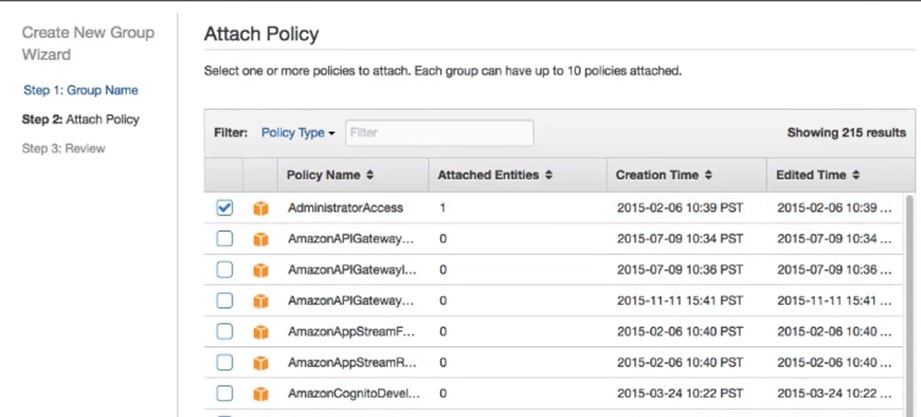Sort by the Edited Time column

pyautogui.click(x=818, y=175)
